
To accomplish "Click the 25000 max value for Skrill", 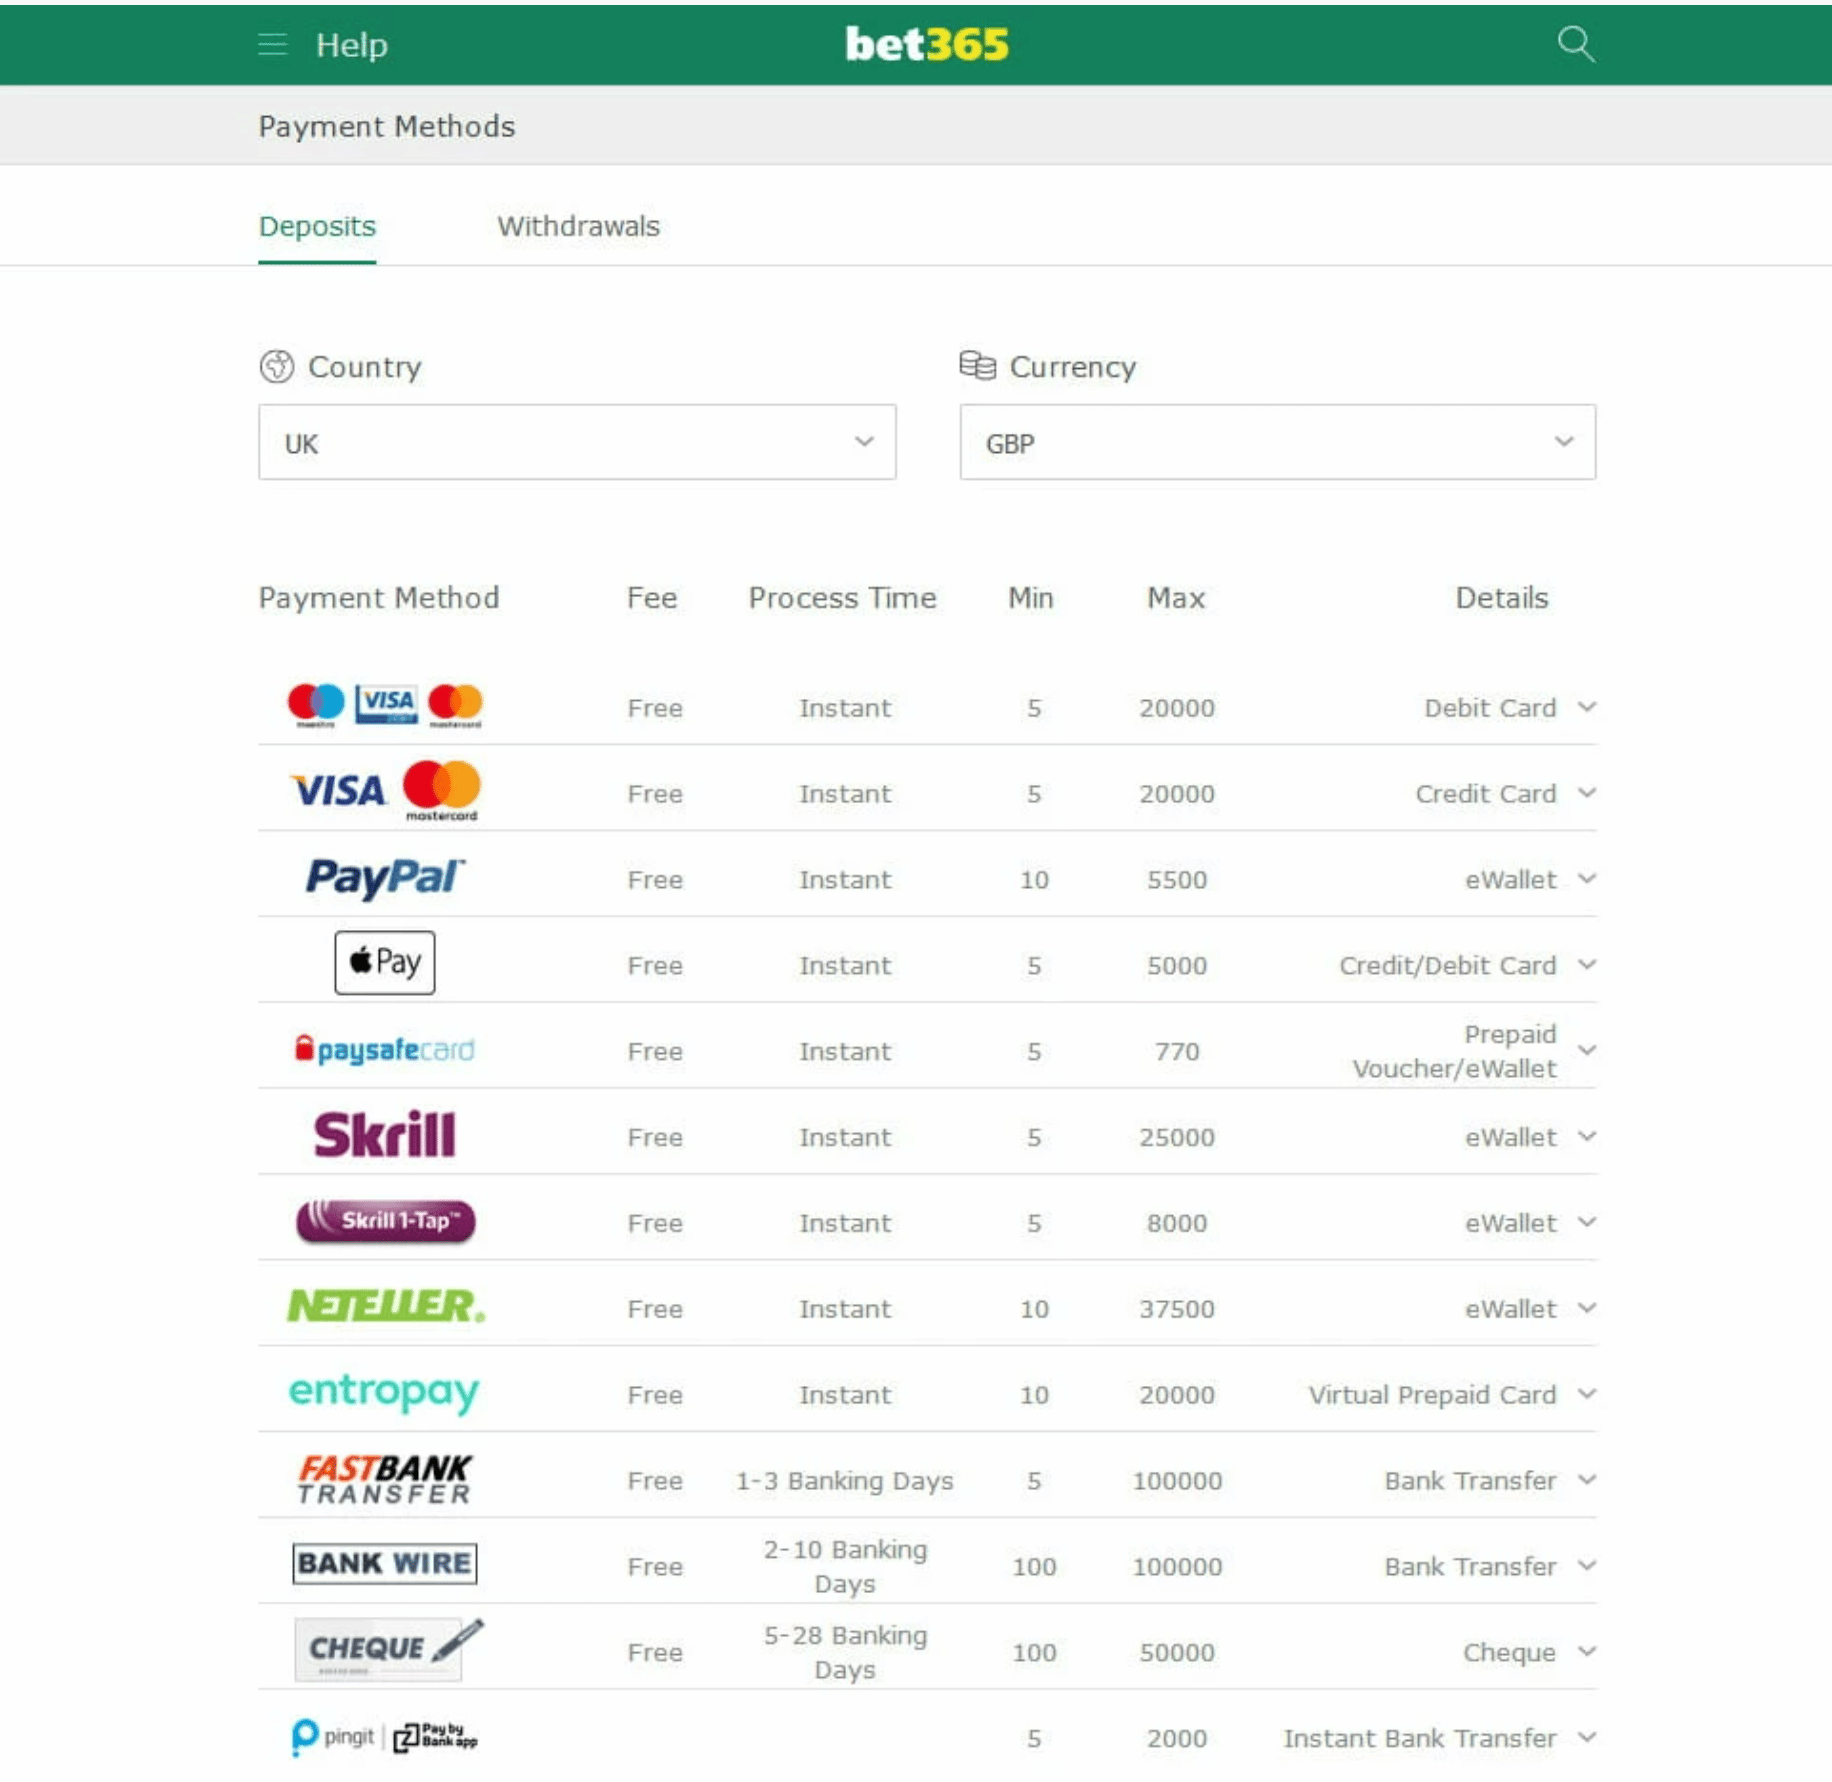I will 1177,1137.
